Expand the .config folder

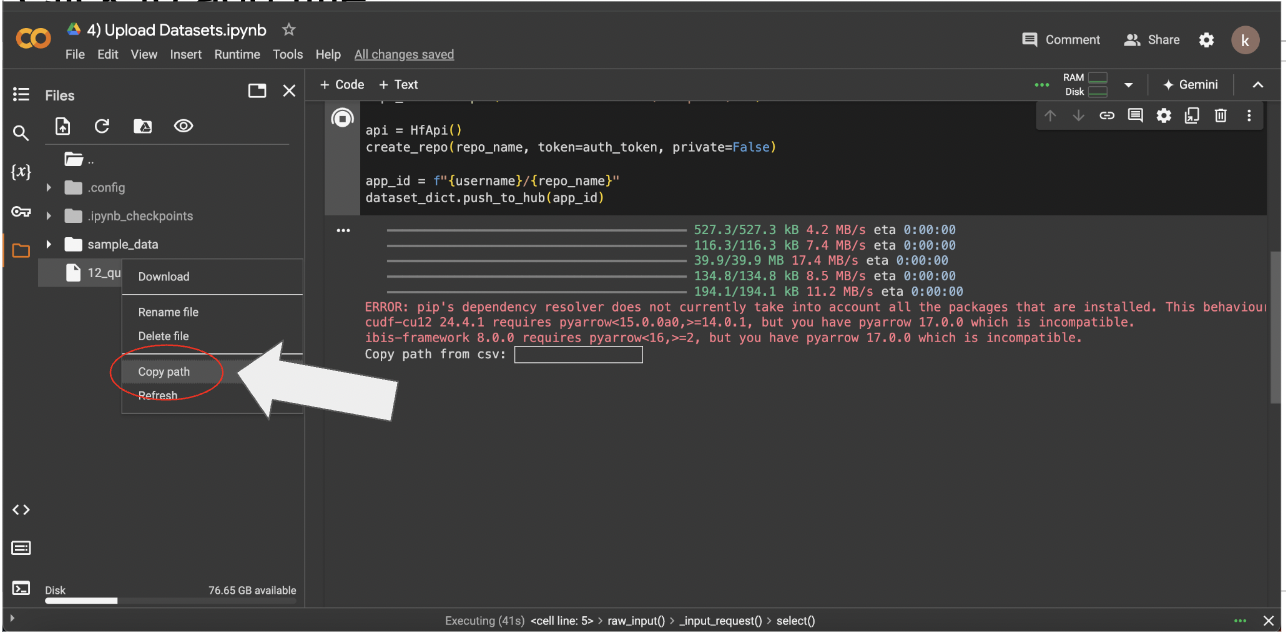click(x=49, y=188)
